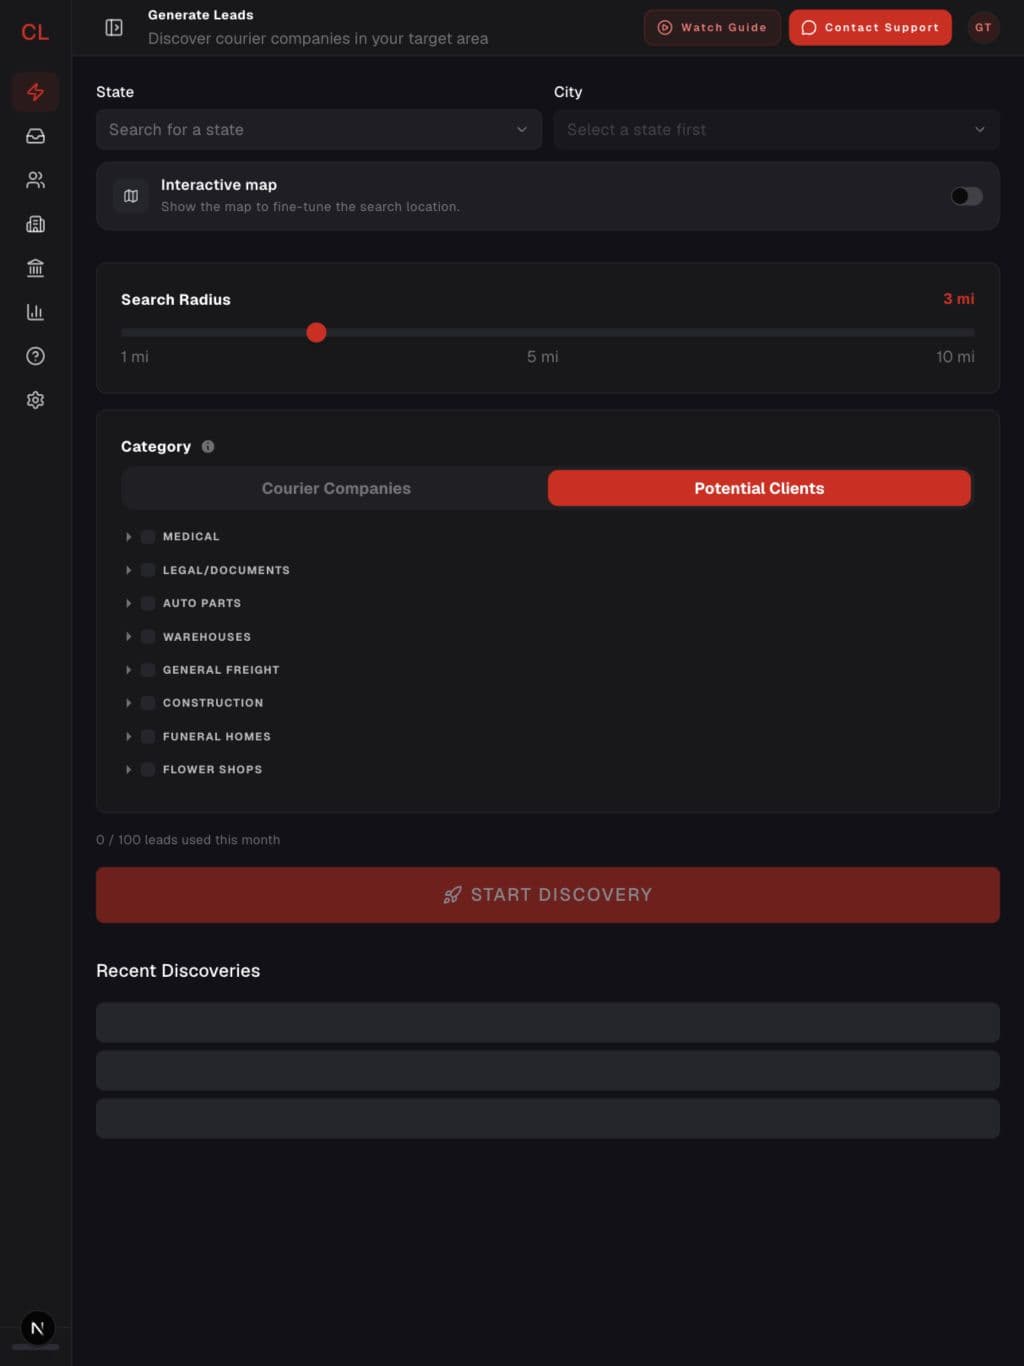This screenshot has height=1366, width=1024.
Task: Open the people contacts sidebar icon
Action: (x=35, y=180)
